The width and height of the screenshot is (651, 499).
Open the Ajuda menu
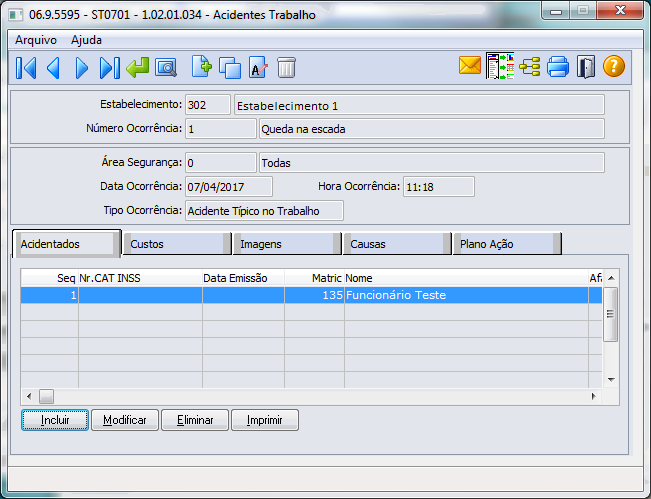coord(86,40)
